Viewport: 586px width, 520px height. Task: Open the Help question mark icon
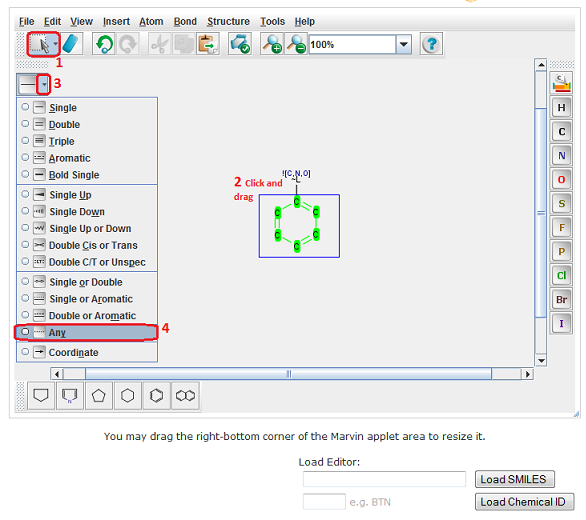click(x=431, y=44)
